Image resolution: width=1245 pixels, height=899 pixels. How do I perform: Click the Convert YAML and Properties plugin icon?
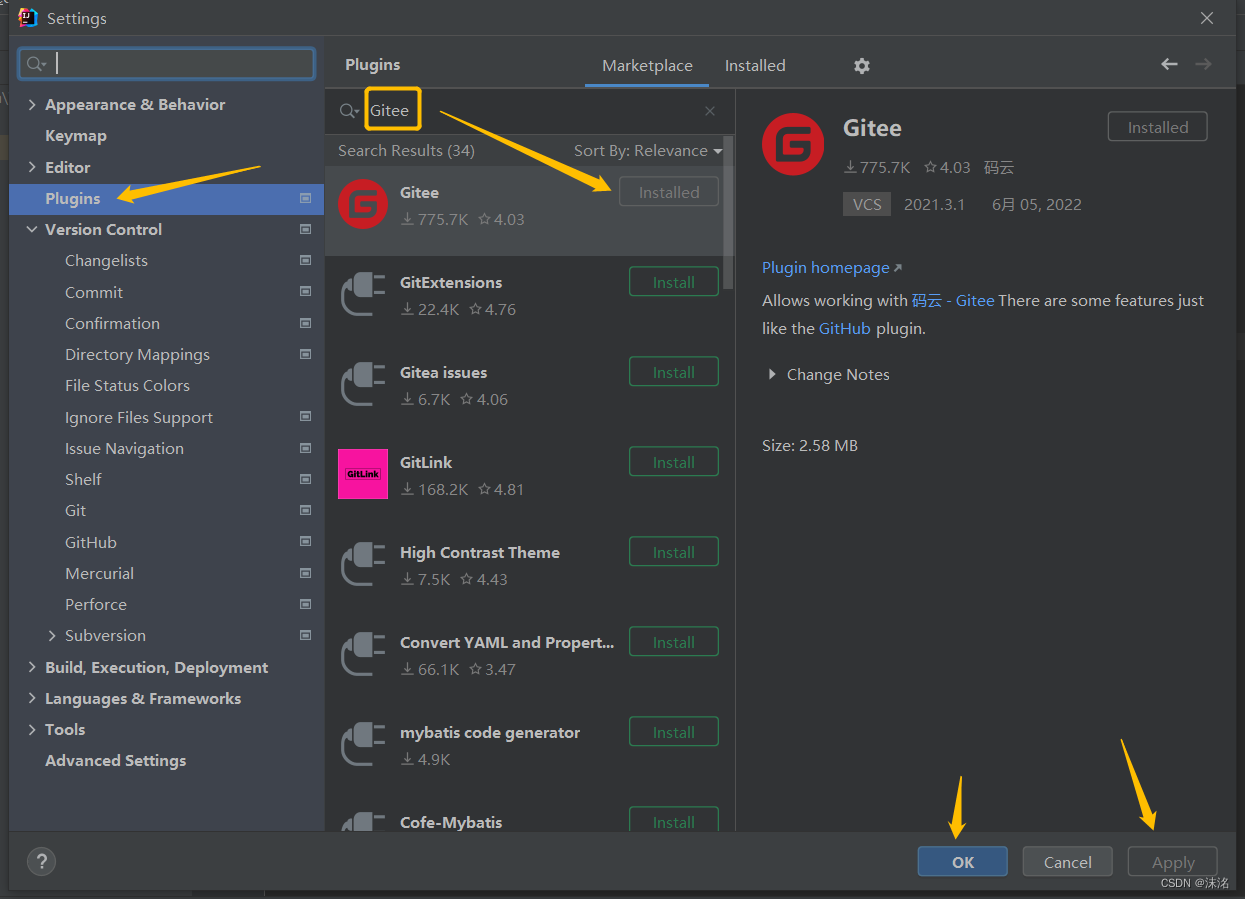(362, 655)
